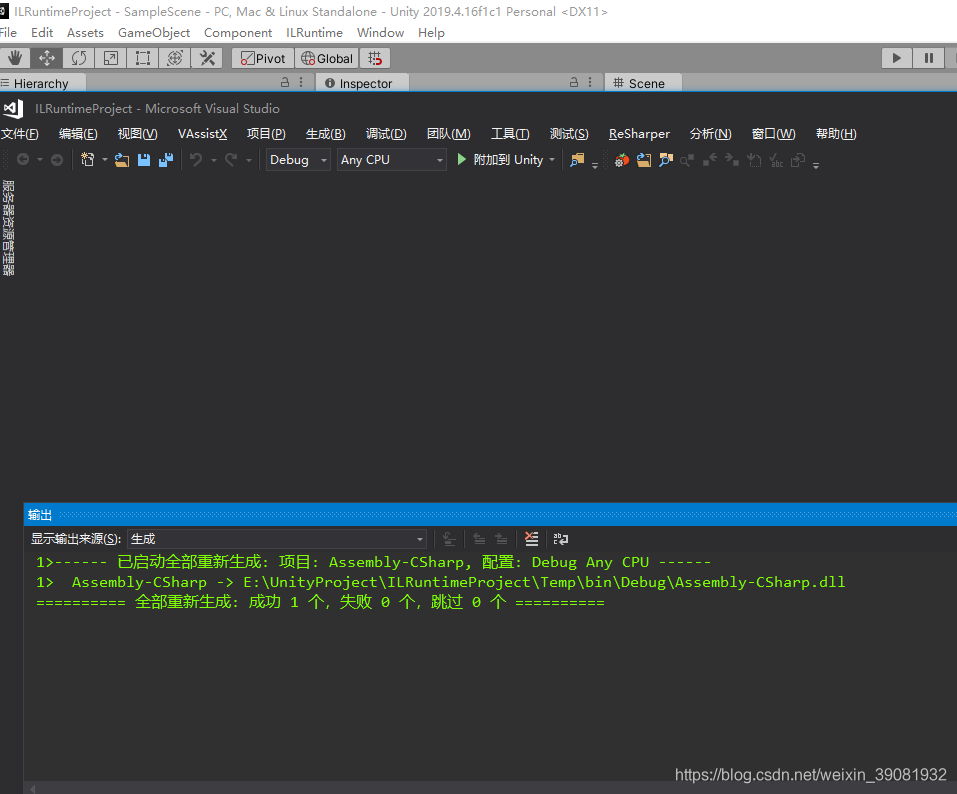This screenshot has width=957, height=794.
Task: Open Visual Studio 工具(T) menu
Action: pyautogui.click(x=510, y=134)
